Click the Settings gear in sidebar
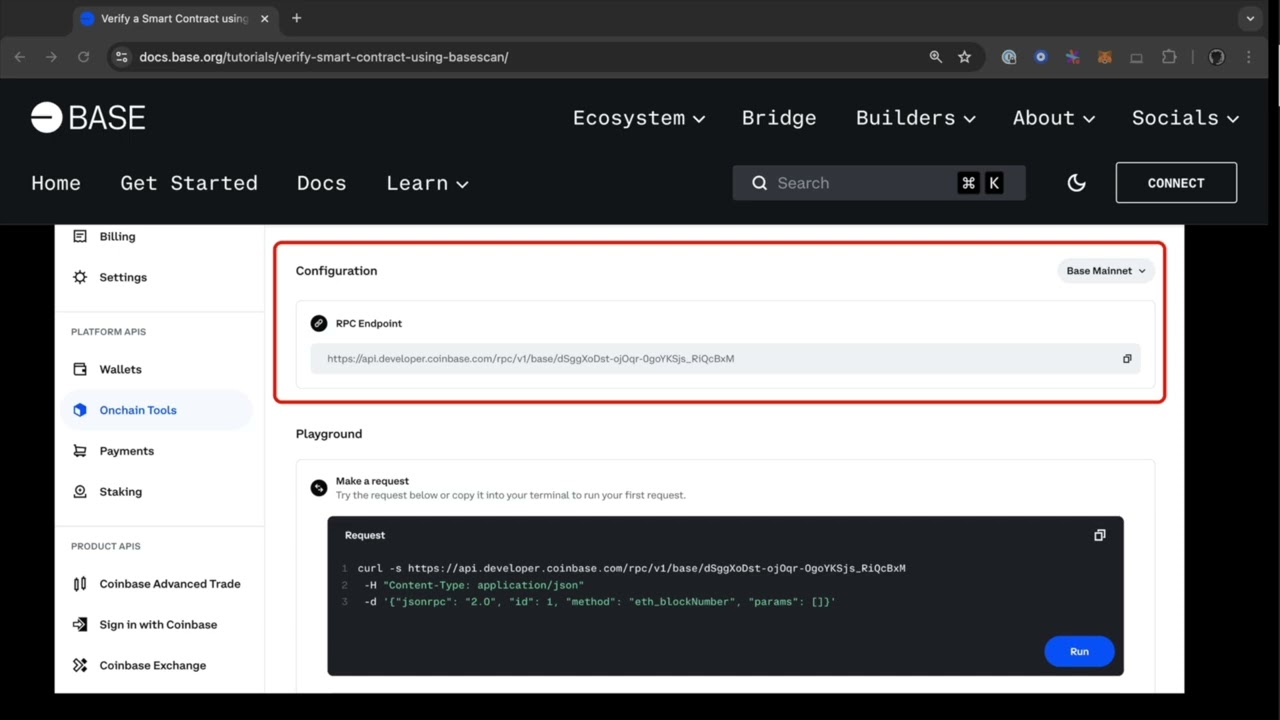Image resolution: width=1280 pixels, height=720 pixels. tap(80, 277)
